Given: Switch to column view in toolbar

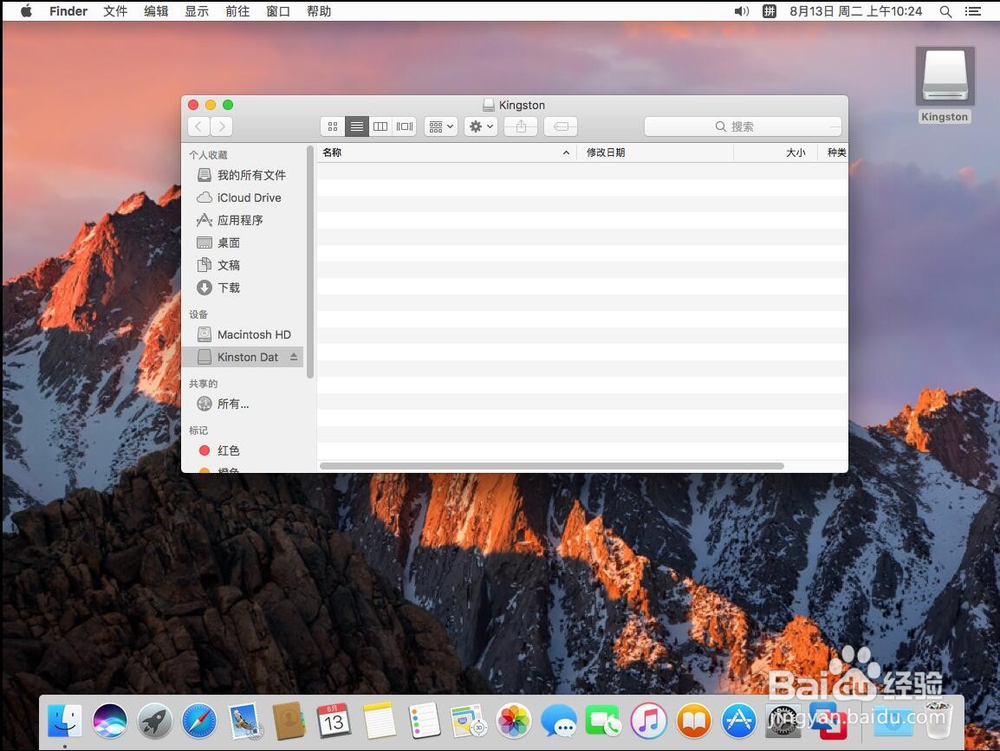Looking at the screenshot, I should point(380,126).
